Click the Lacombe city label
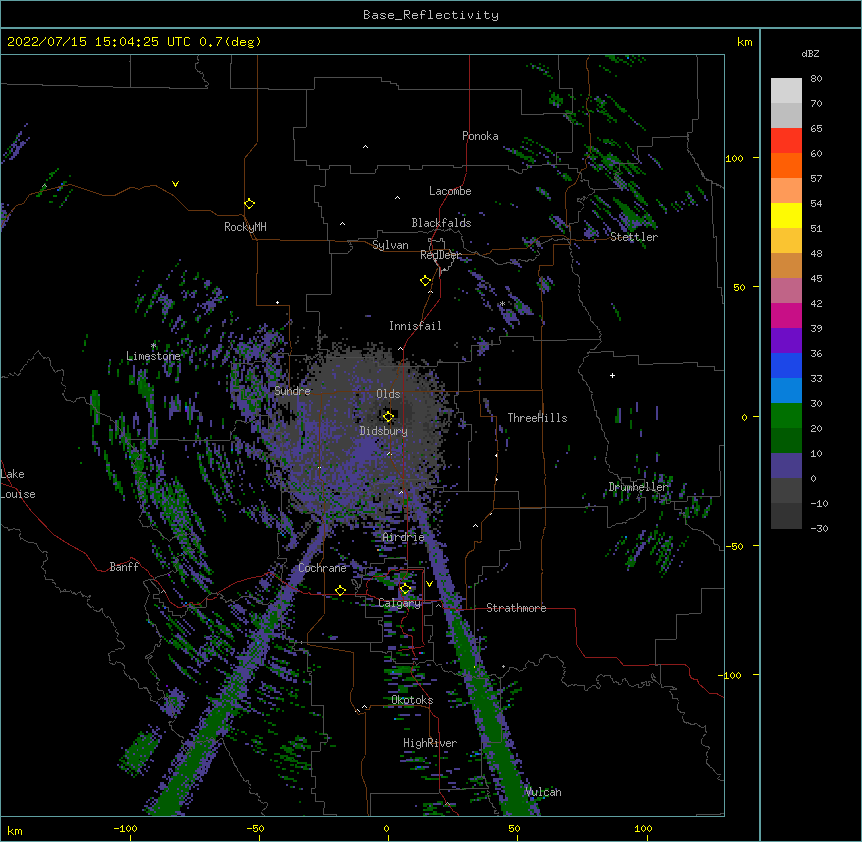The width and height of the screenshot is (862, 842). [x=450, y=191]
